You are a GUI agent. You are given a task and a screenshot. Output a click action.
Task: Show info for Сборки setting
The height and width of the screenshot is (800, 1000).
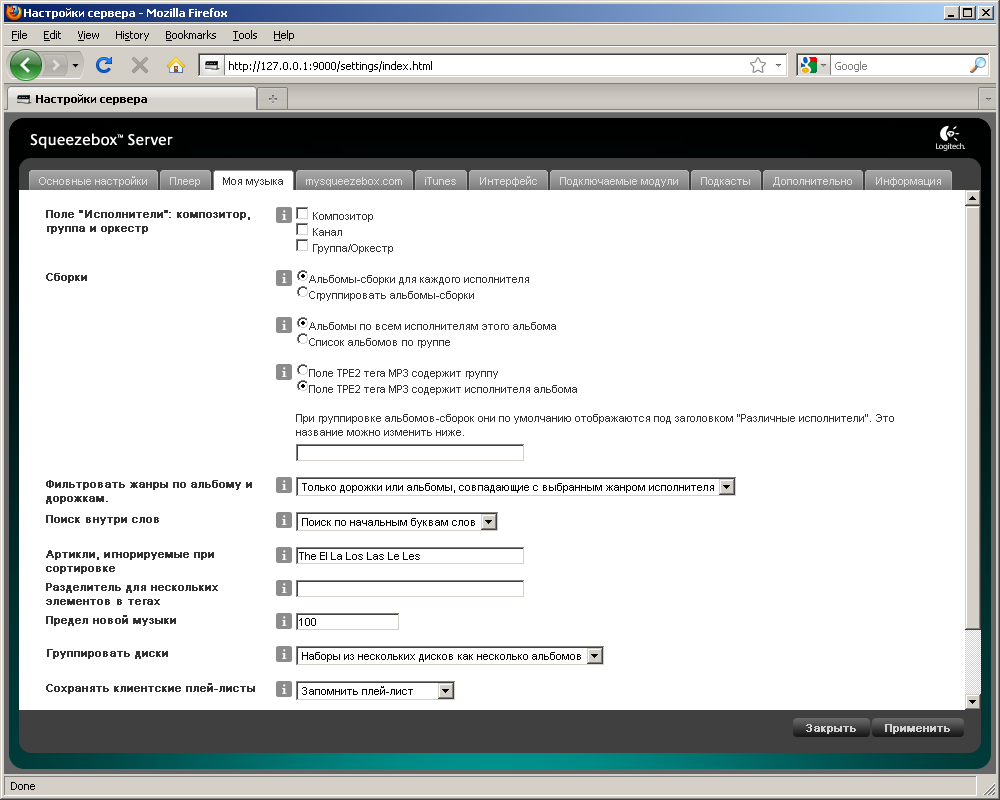click(284, 278)
